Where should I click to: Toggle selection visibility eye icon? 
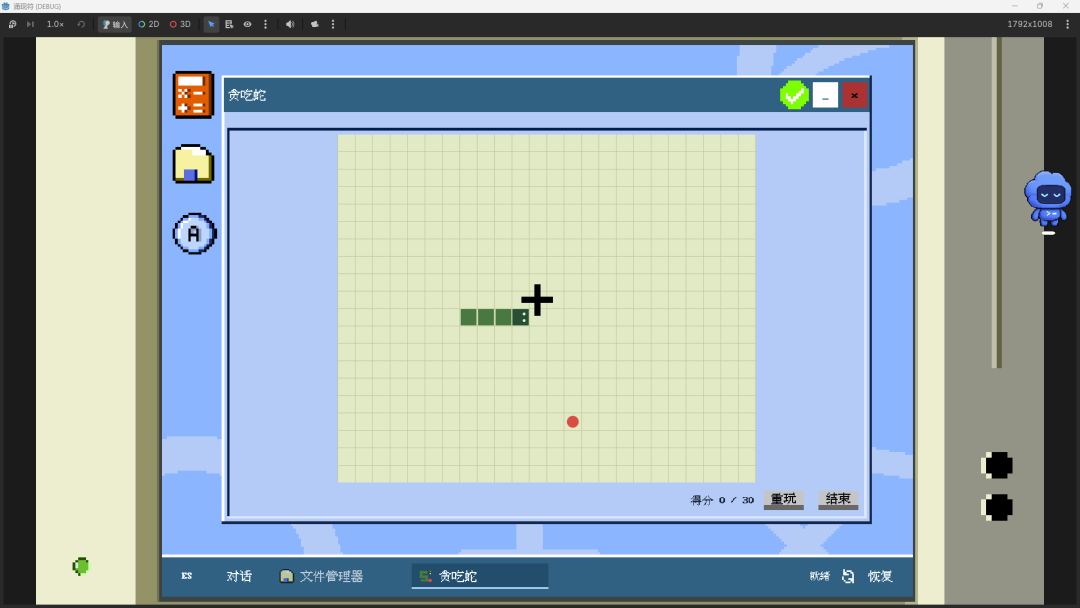247,24
